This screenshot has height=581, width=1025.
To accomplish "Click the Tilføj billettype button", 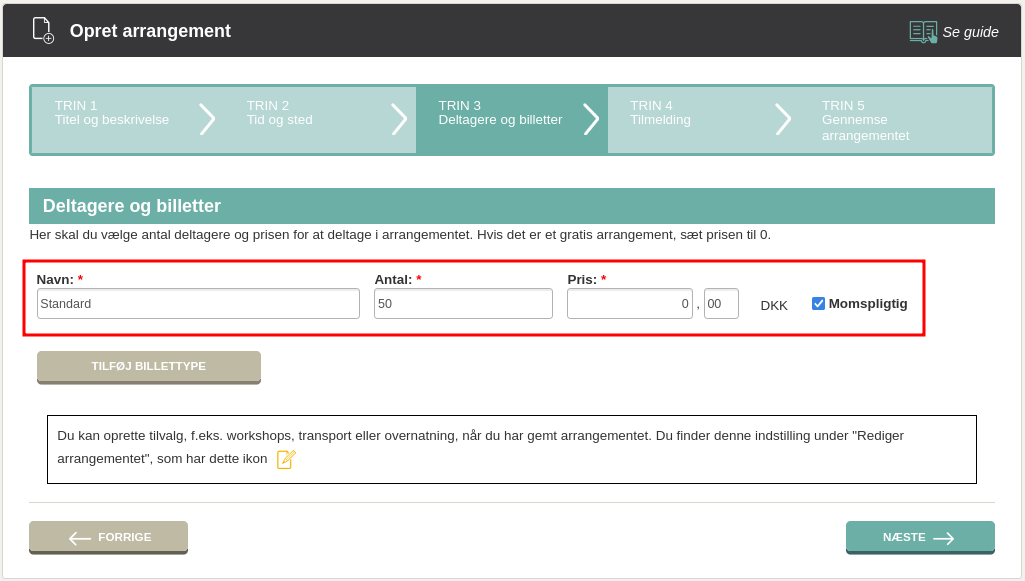I will coord(149,367).
